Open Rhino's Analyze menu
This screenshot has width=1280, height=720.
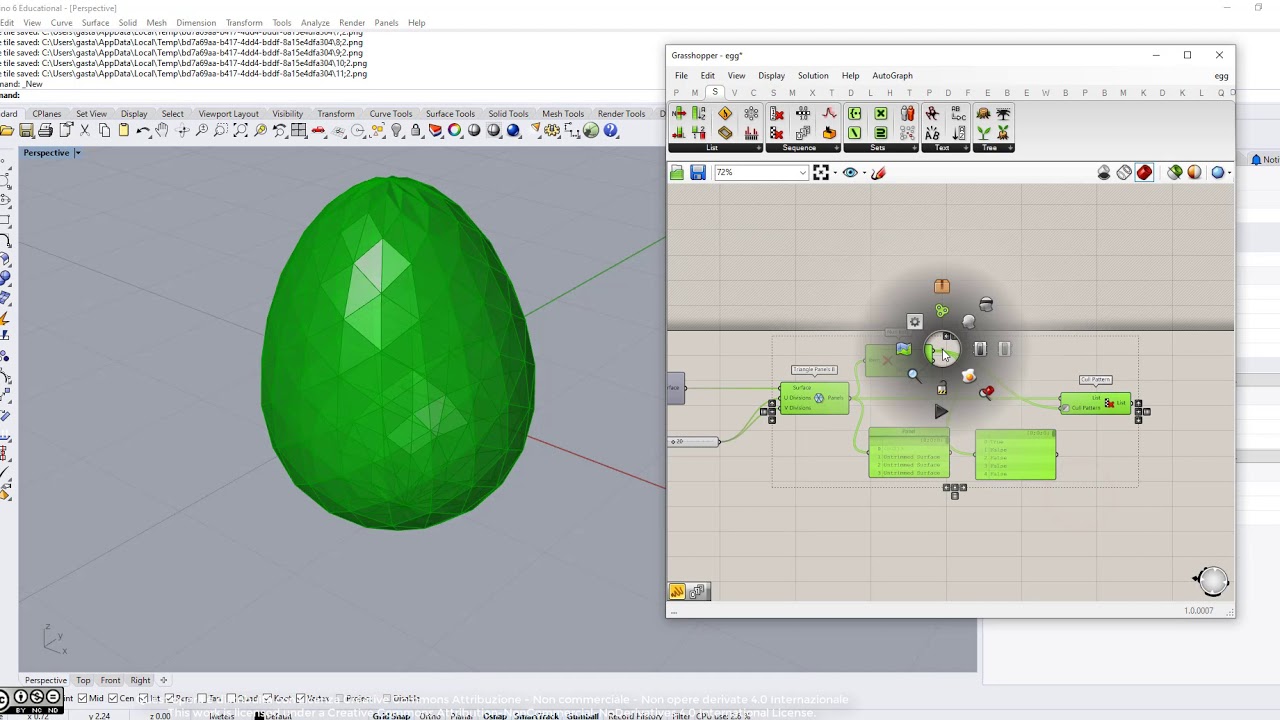(315, 22)
